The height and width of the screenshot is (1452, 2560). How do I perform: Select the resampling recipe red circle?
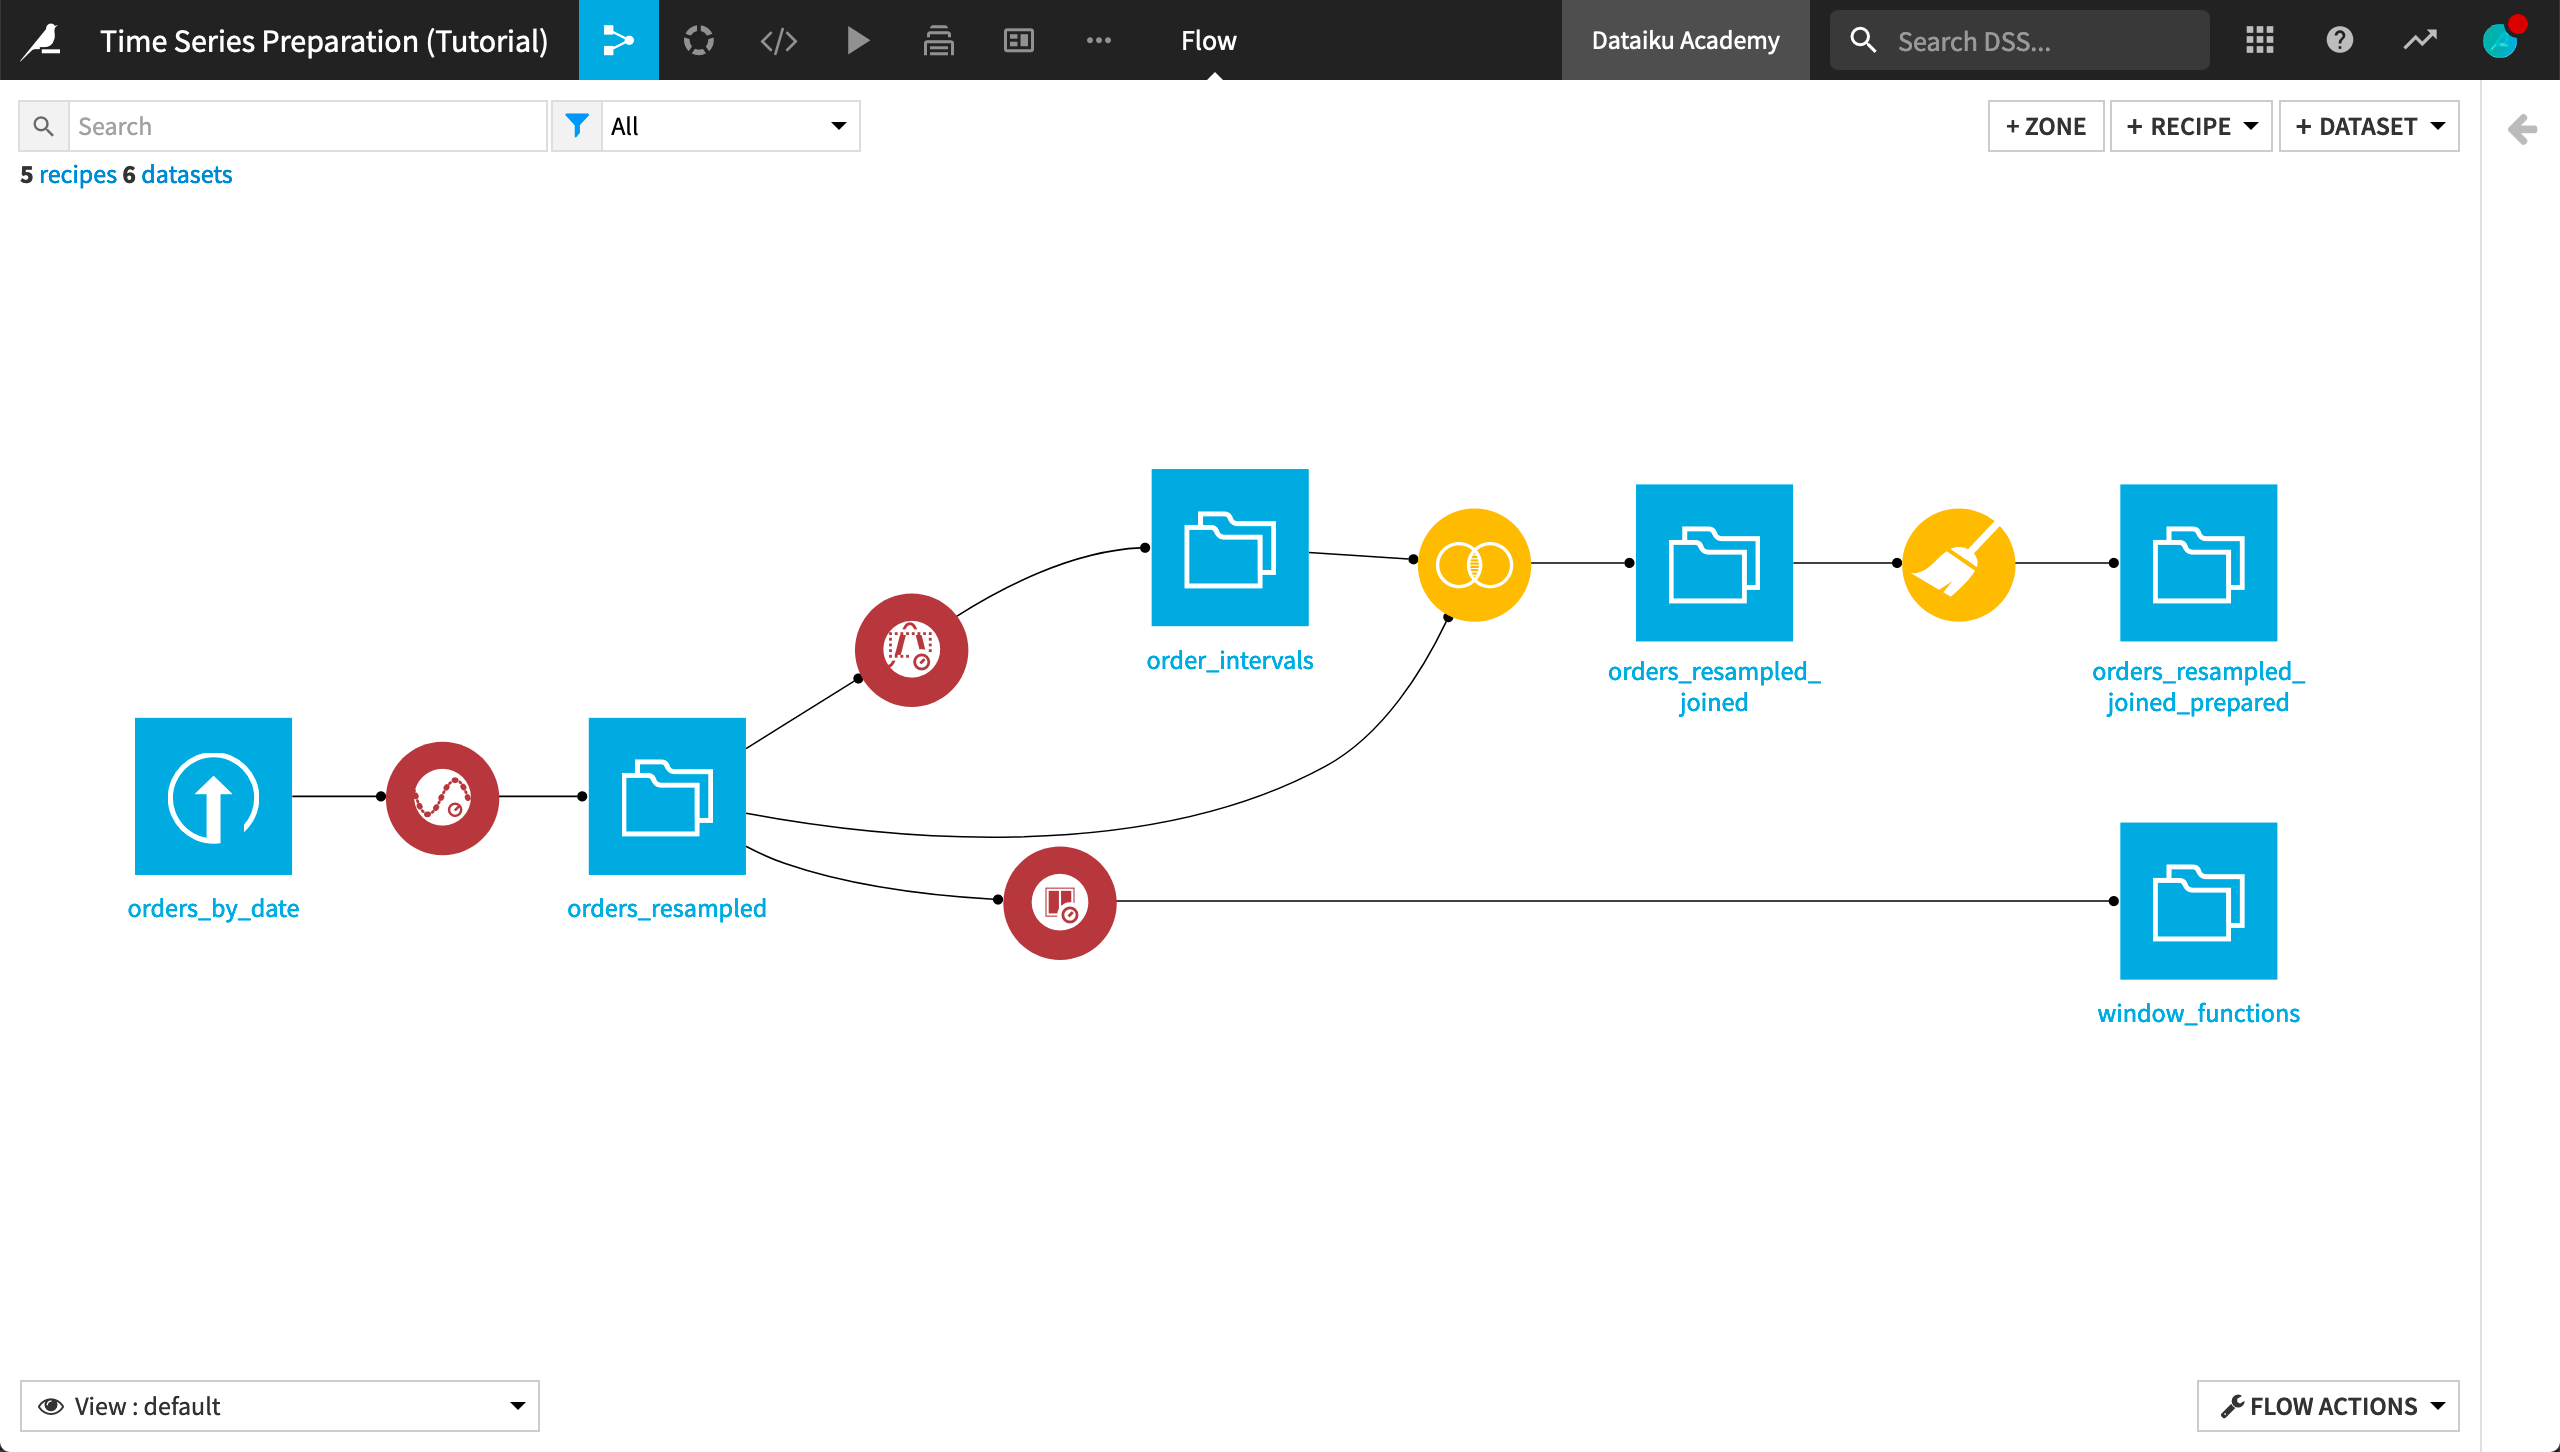(x=442, y=797)
